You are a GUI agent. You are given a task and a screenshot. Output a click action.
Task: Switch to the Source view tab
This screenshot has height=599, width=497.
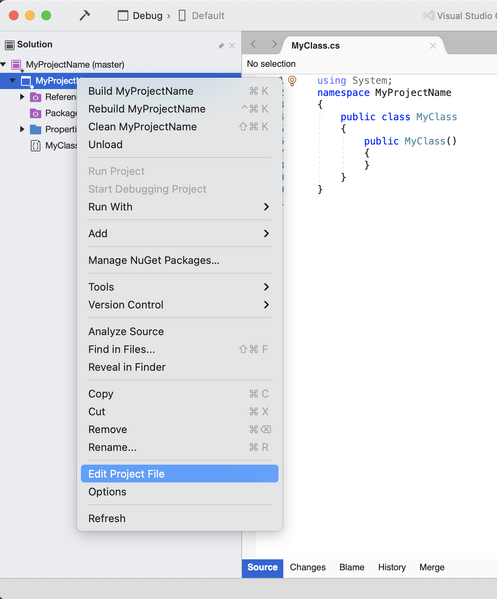point(262,568)
